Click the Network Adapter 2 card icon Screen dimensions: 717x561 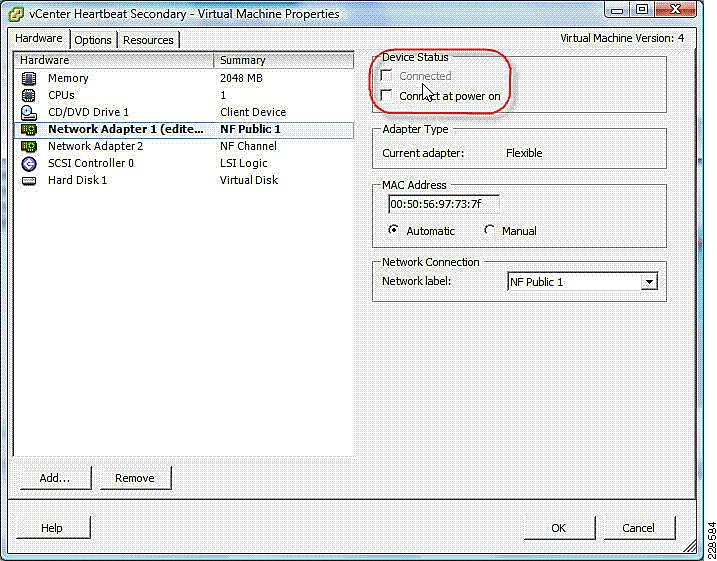[x=28, y=147]
